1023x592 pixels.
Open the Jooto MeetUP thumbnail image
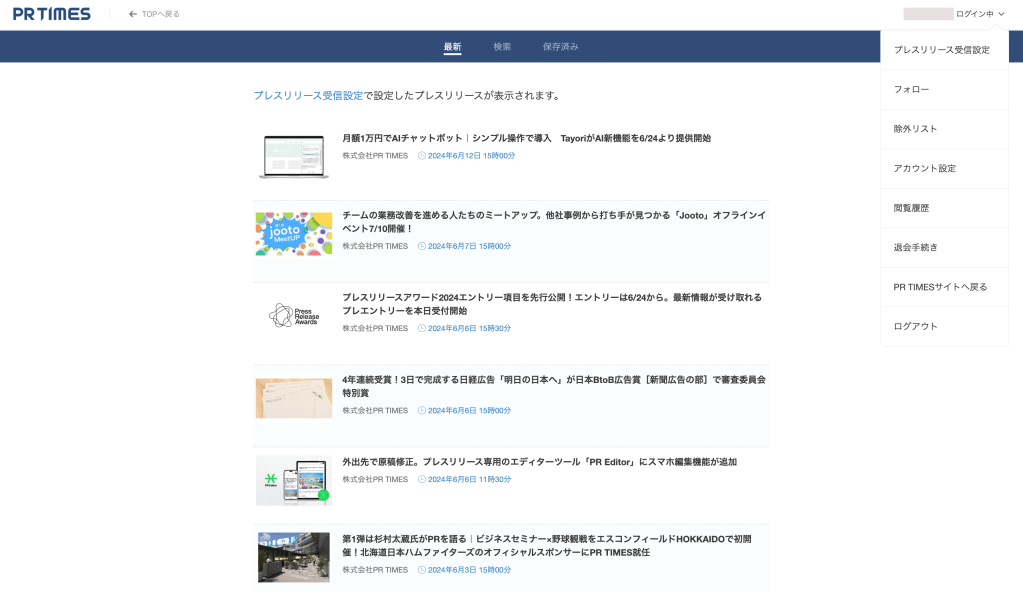tap(293, 234)
